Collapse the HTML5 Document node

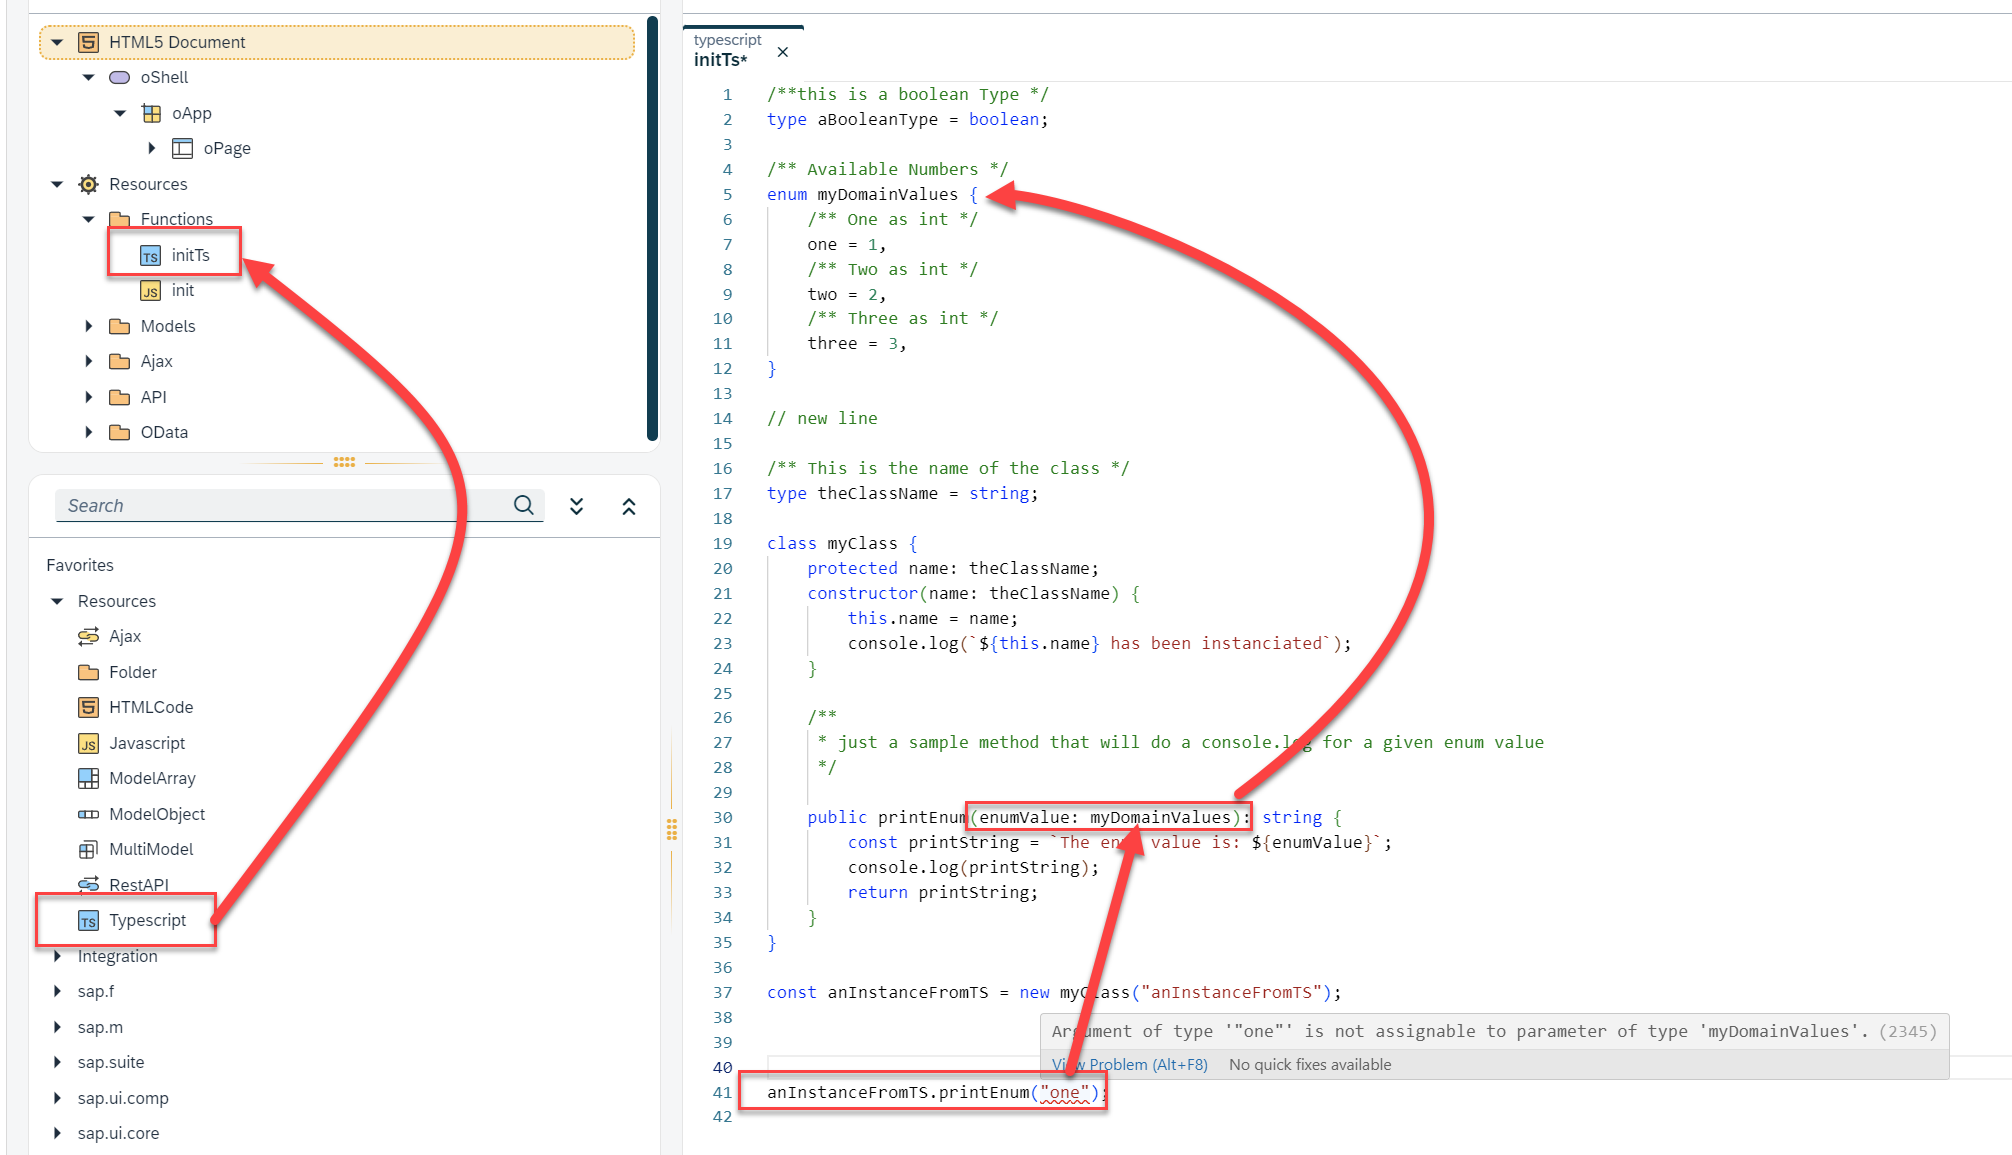57,42
